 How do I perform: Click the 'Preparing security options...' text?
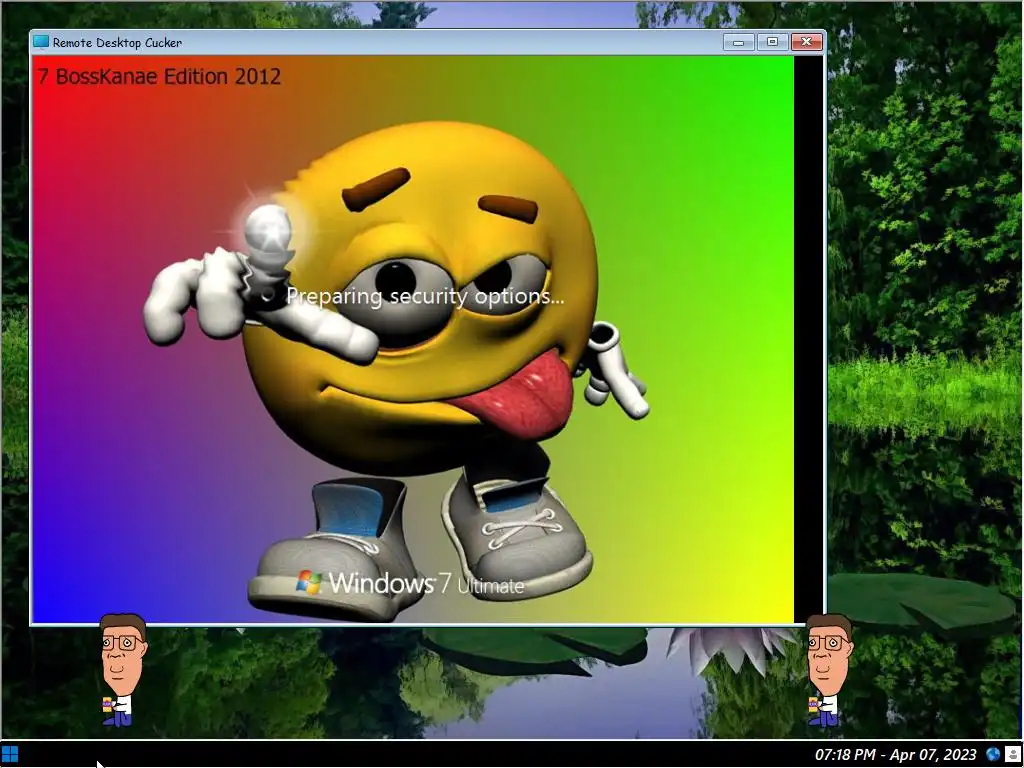coord(425,296)
